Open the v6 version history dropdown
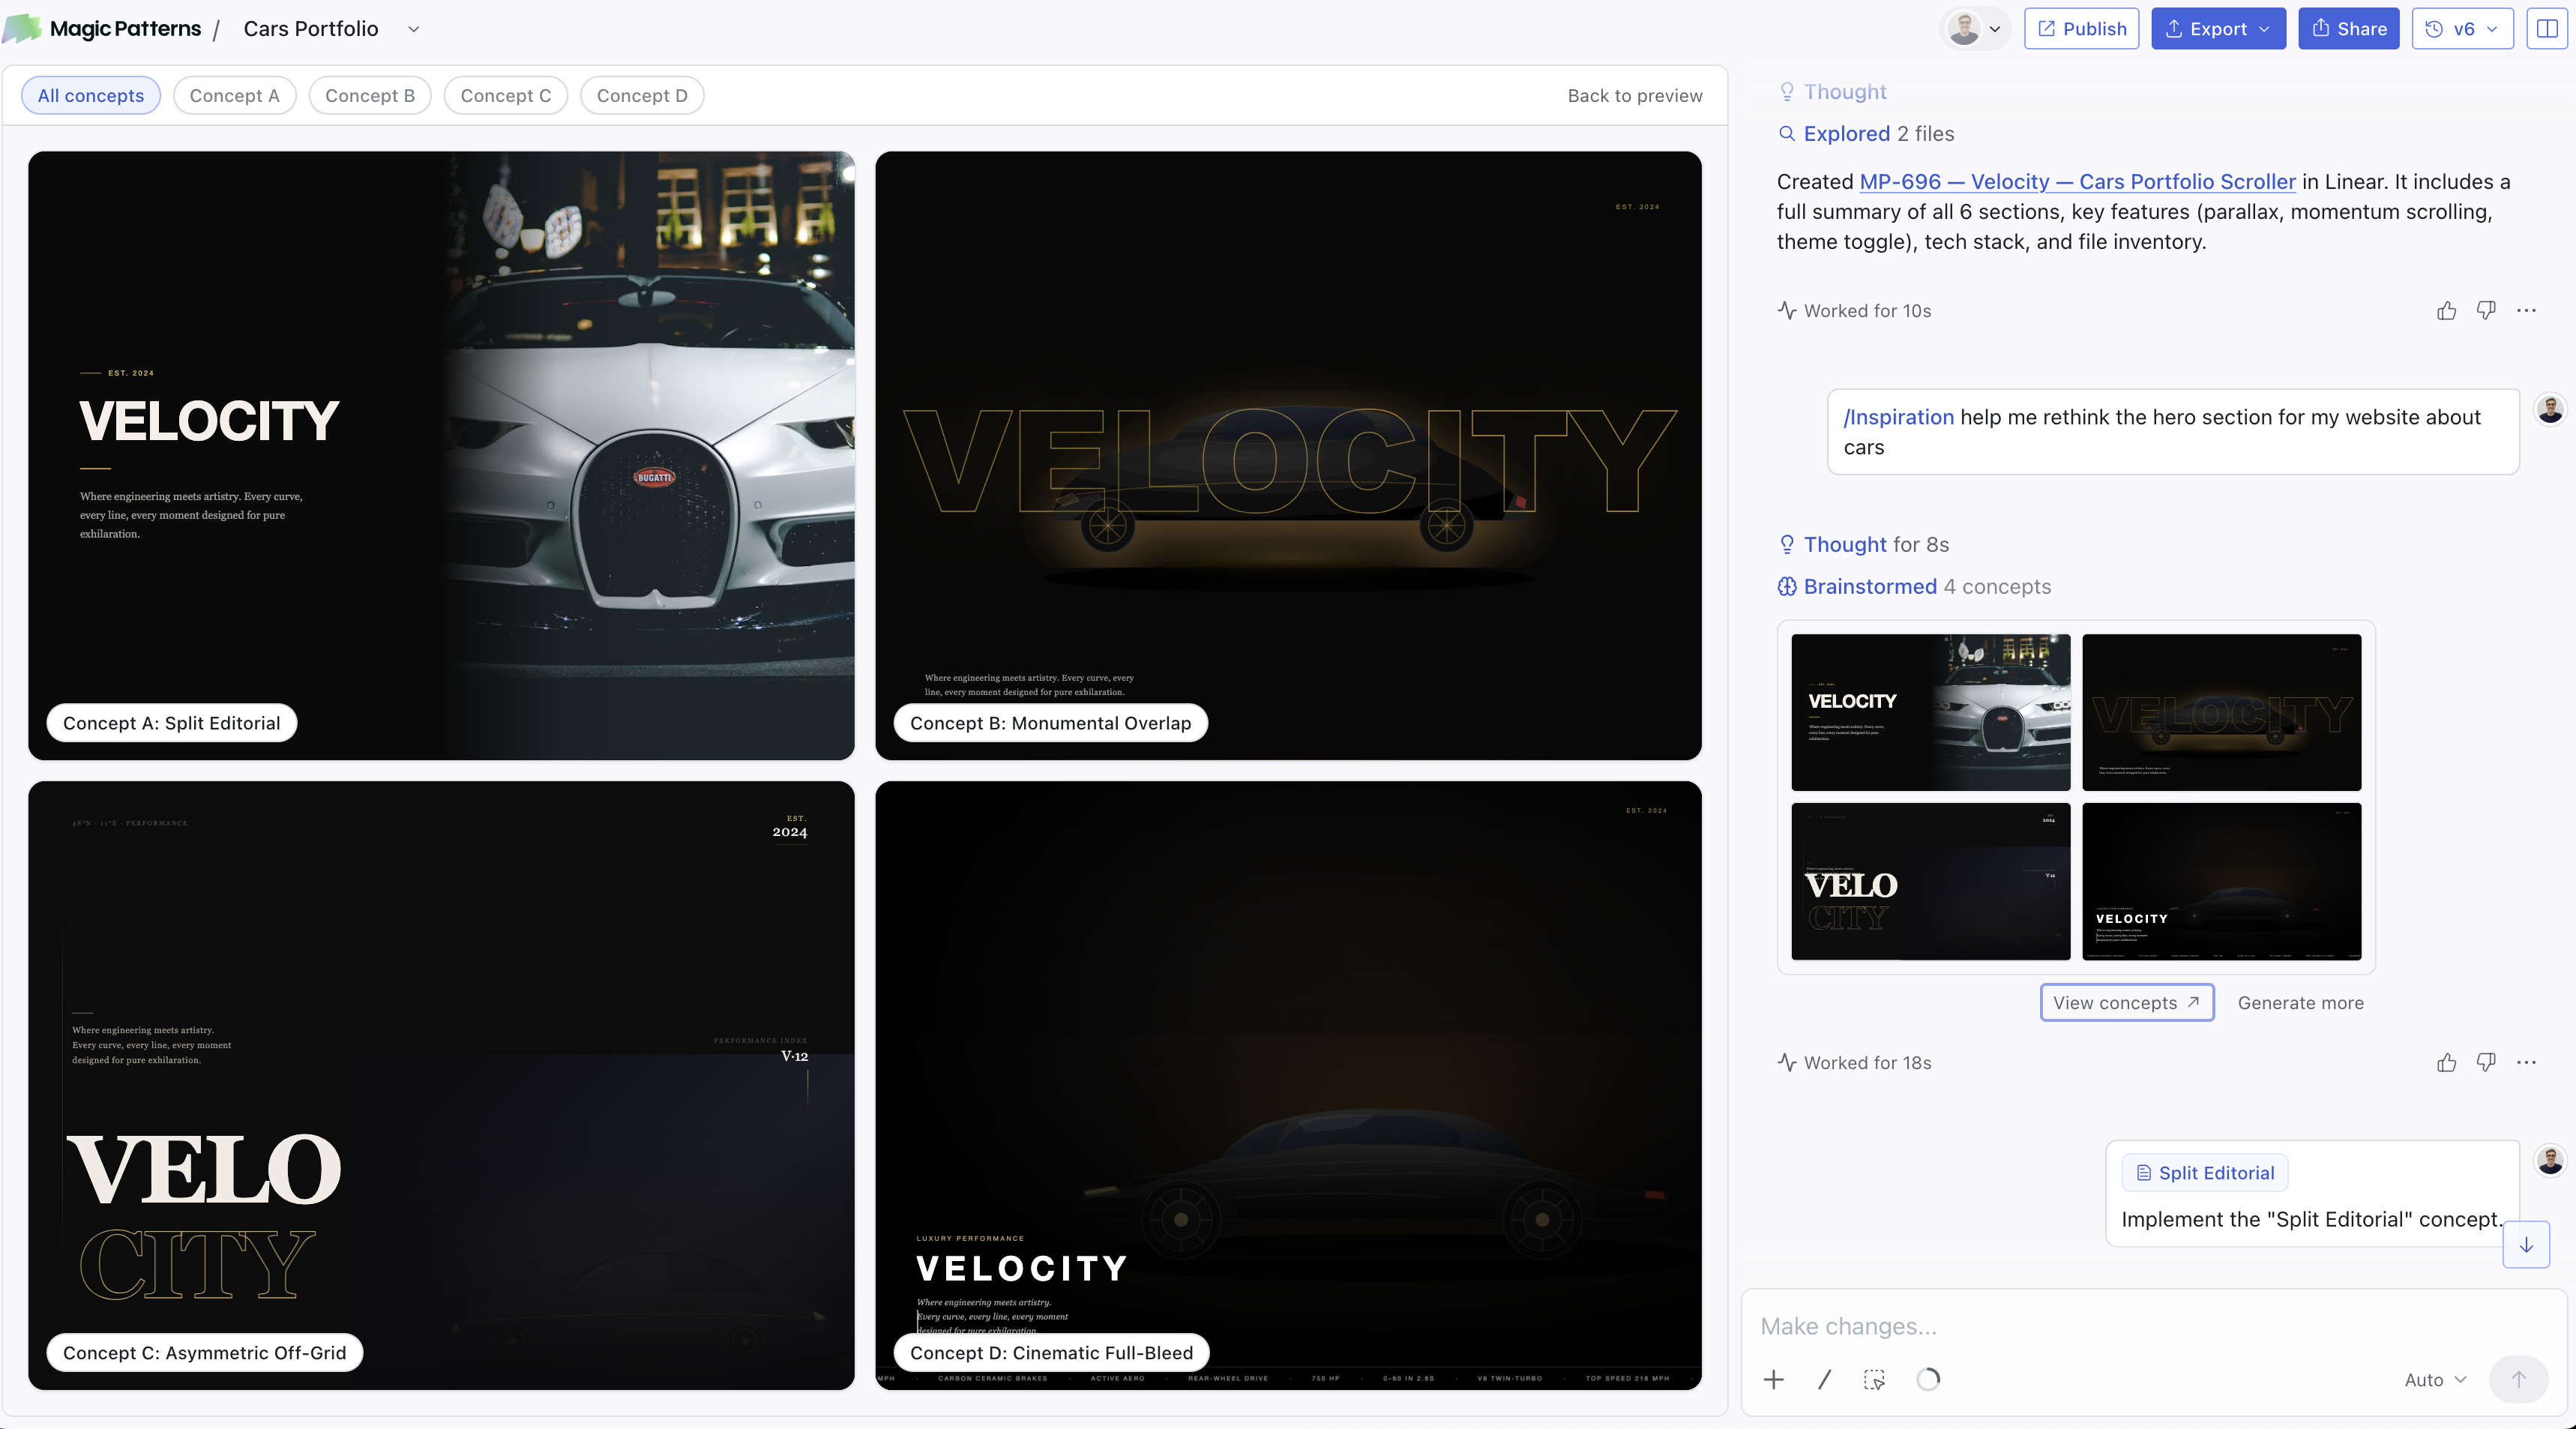 tap(2462, 29)
